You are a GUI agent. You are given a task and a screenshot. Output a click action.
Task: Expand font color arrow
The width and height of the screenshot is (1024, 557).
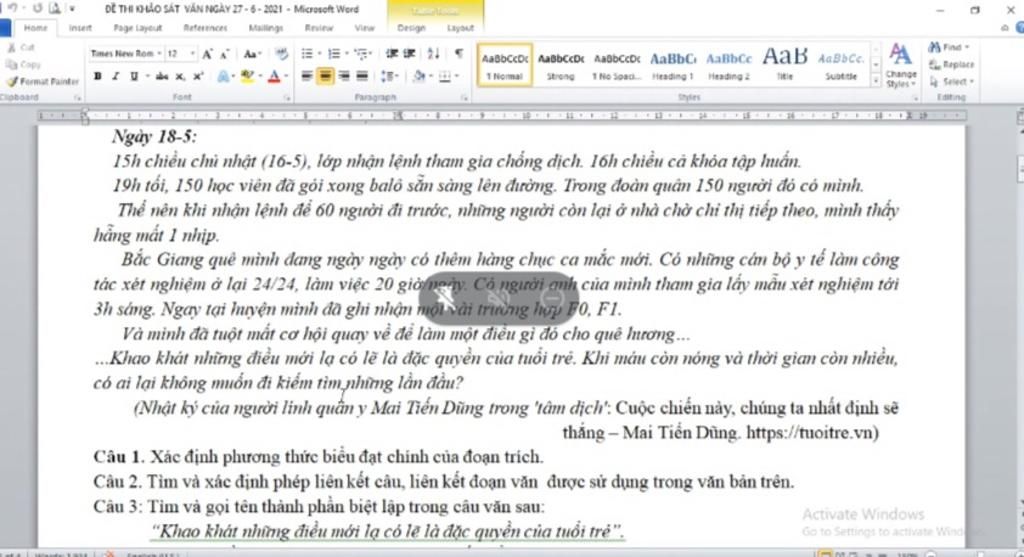point(285,76)
